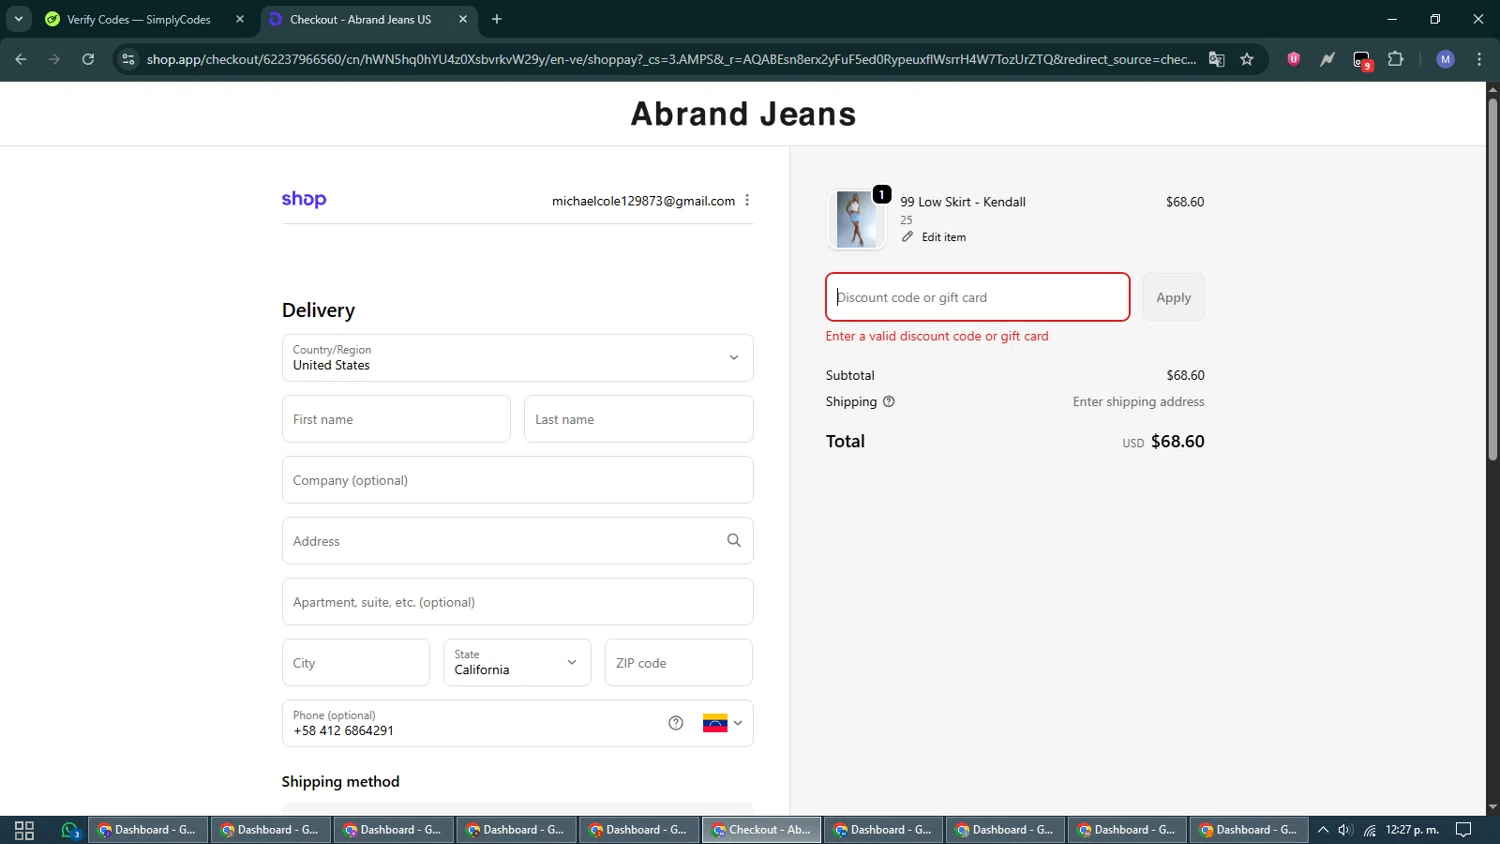Click the Wi-Fi network tray icon
1500x844 pixels.
coord(1369,830)
